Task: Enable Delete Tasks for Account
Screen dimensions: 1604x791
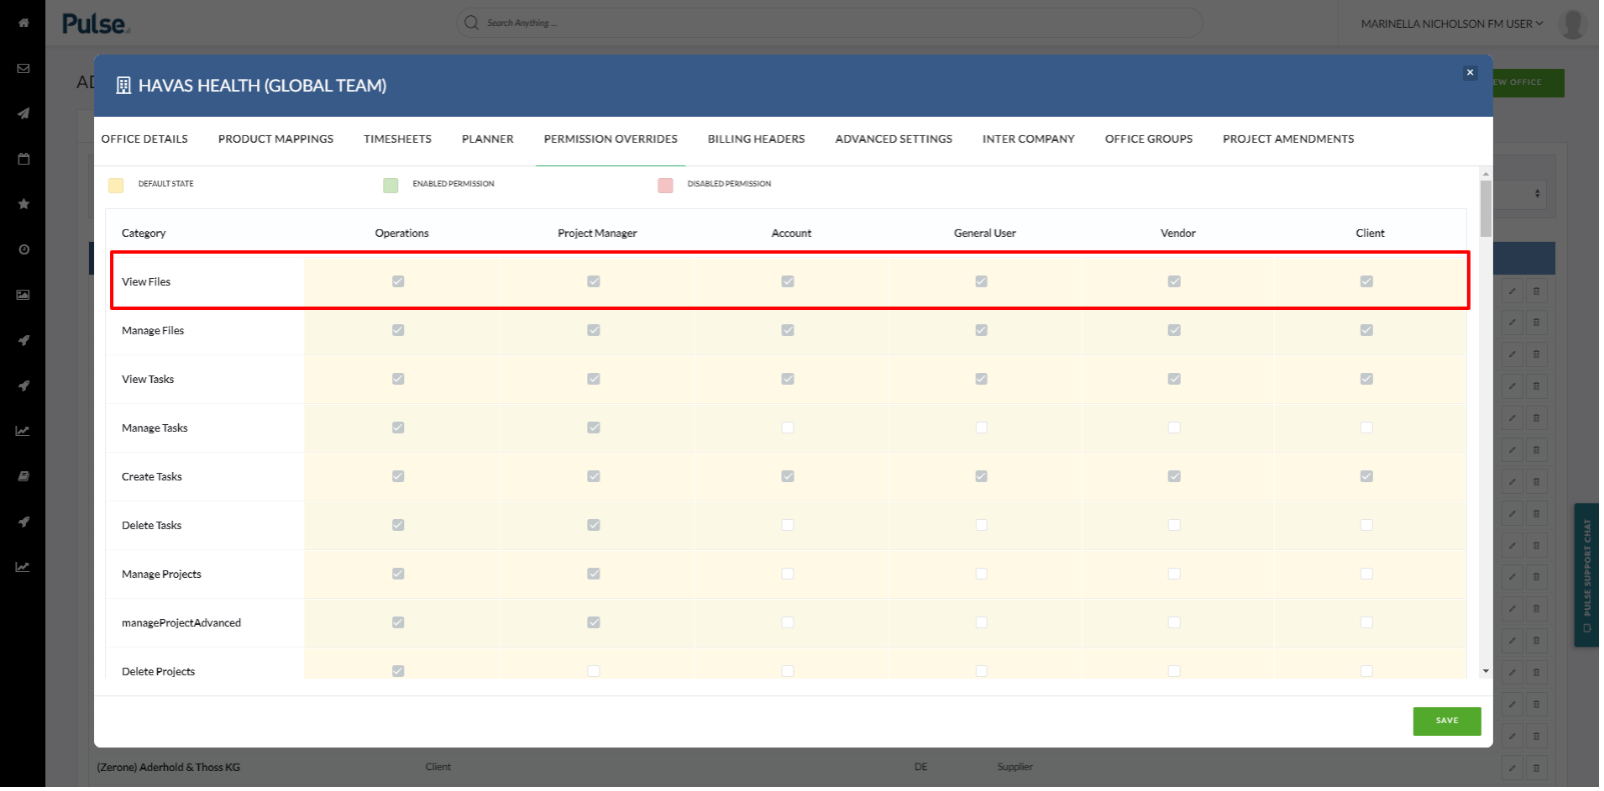Action: click(x=790, y=527)
